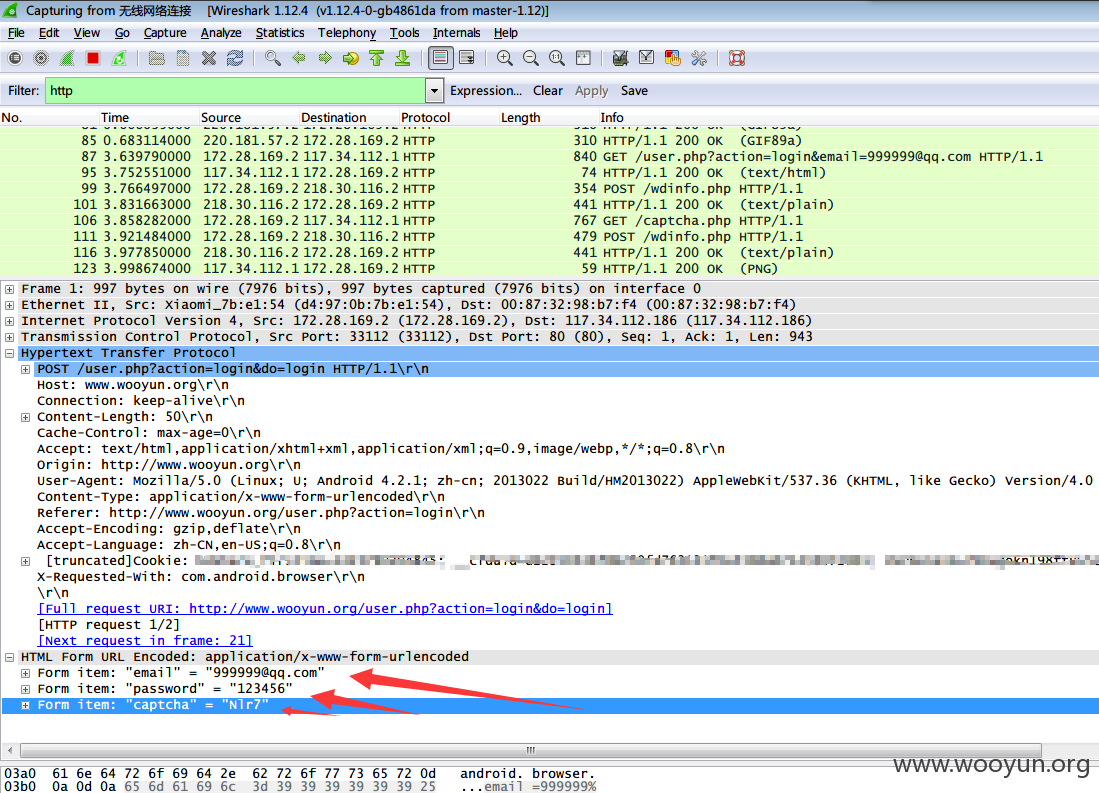The image size is (1099, 793).
Task: Expand the Frame 1 tree node
Action: [9, 289]
